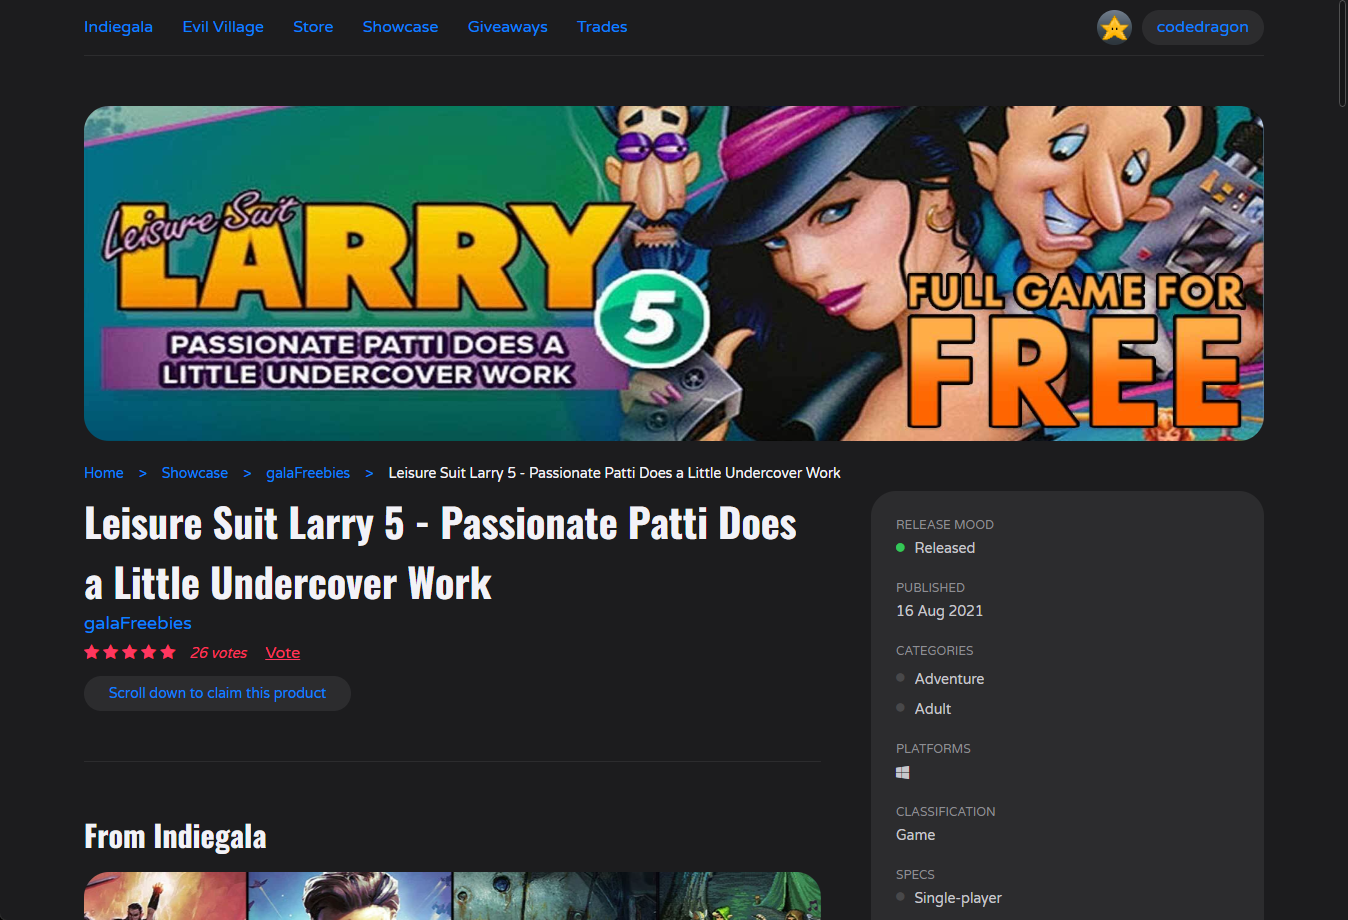Image resolution: width=1348 pixels, height=920 pixels.
Task: Click the main game title heading
Action: click(440, 553)
